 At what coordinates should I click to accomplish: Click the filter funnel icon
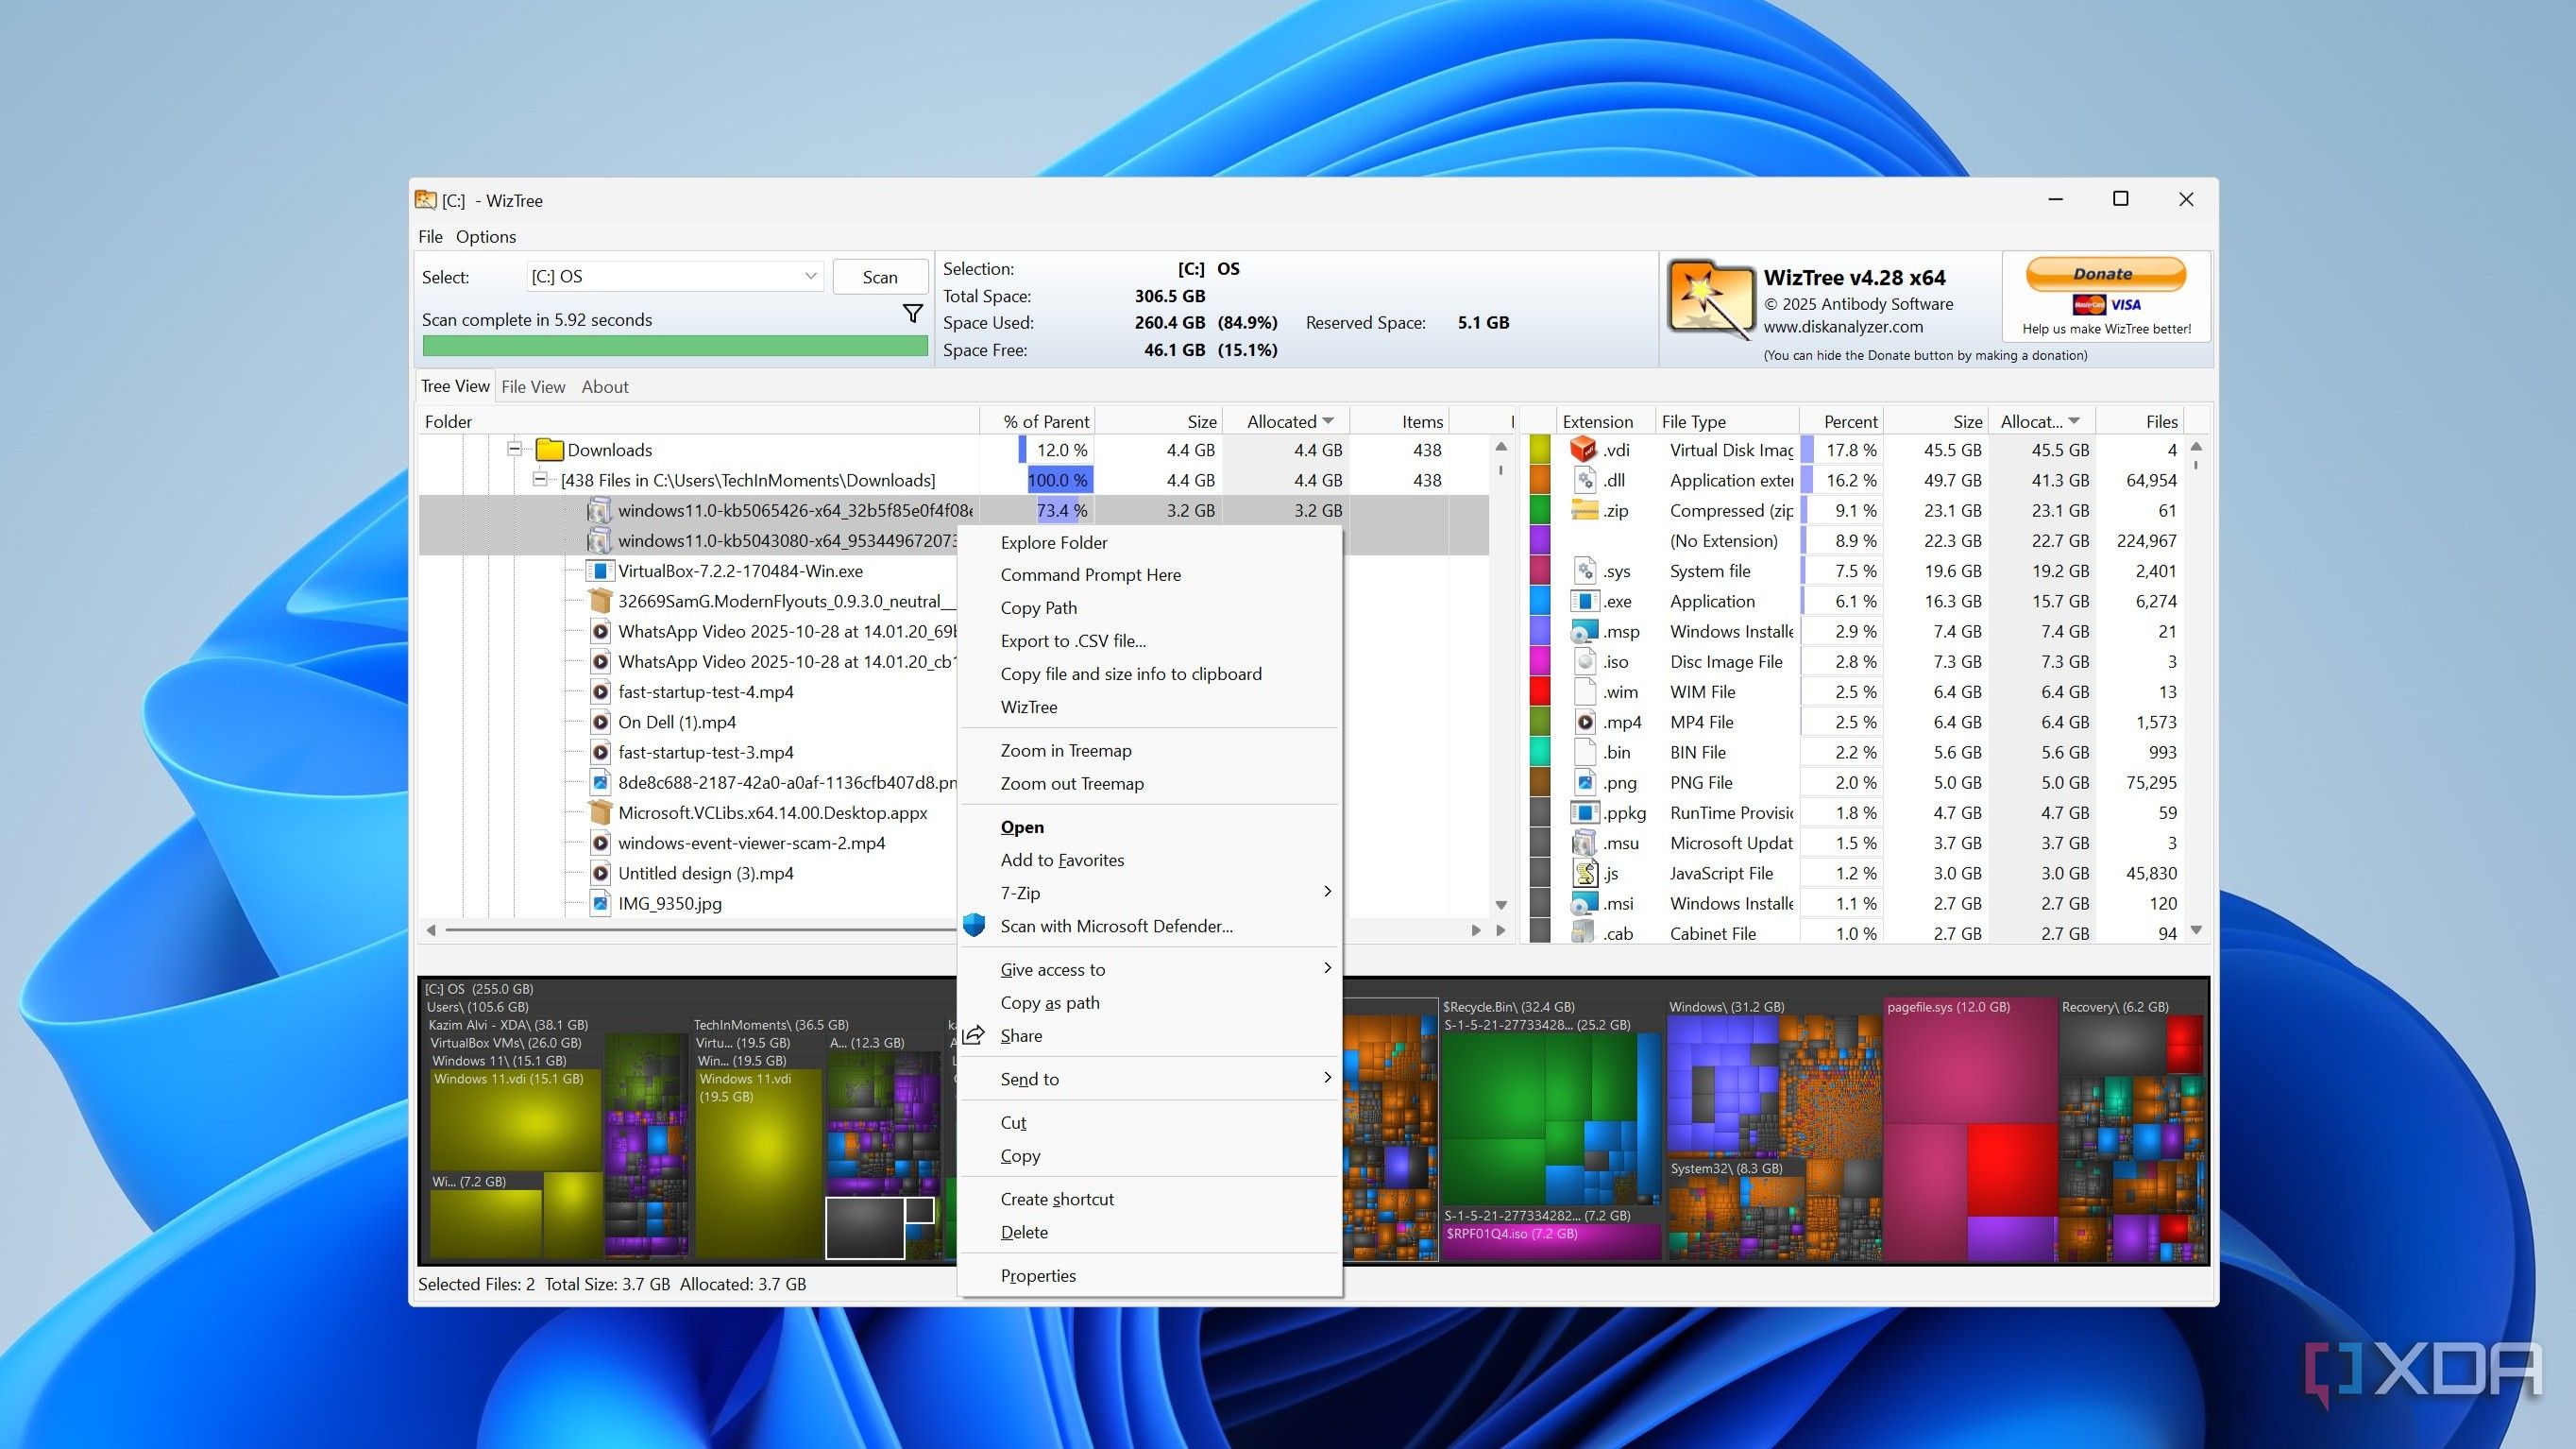[912, 314]
